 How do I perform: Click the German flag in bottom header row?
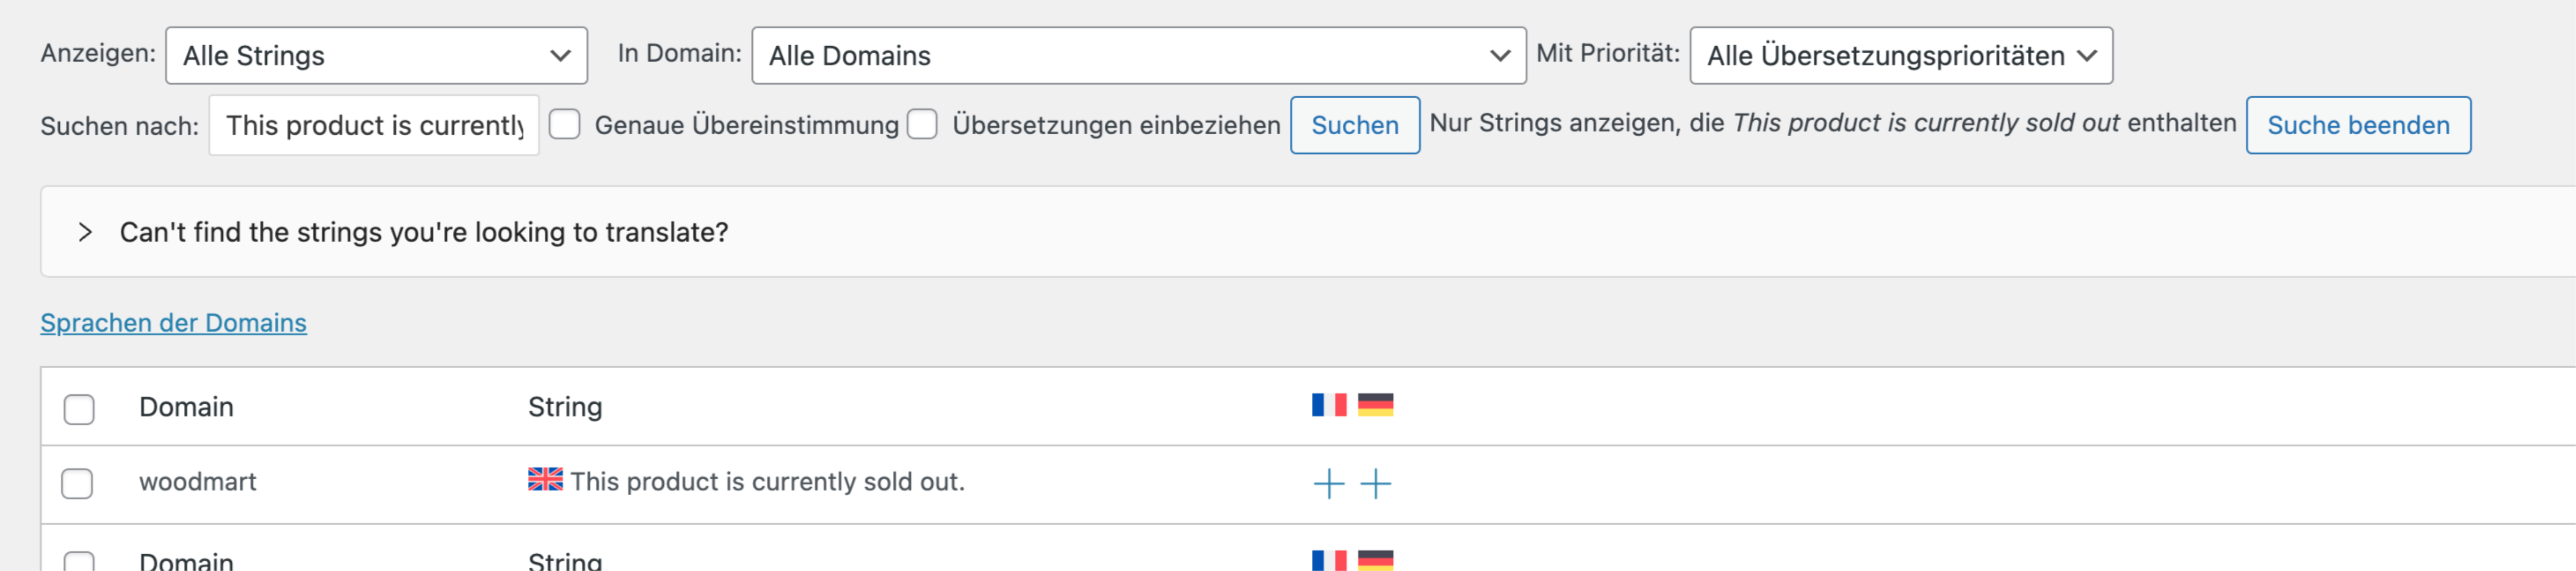[x=1376, y=560]
